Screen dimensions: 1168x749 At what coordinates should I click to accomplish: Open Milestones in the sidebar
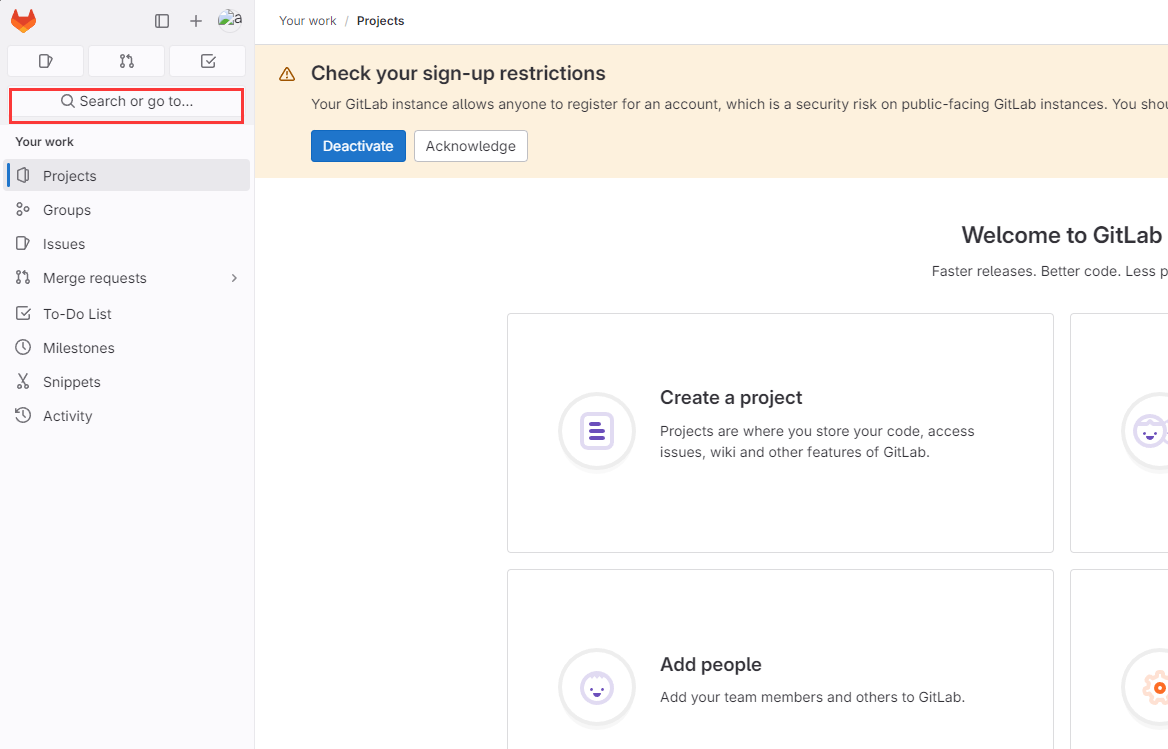127,348
